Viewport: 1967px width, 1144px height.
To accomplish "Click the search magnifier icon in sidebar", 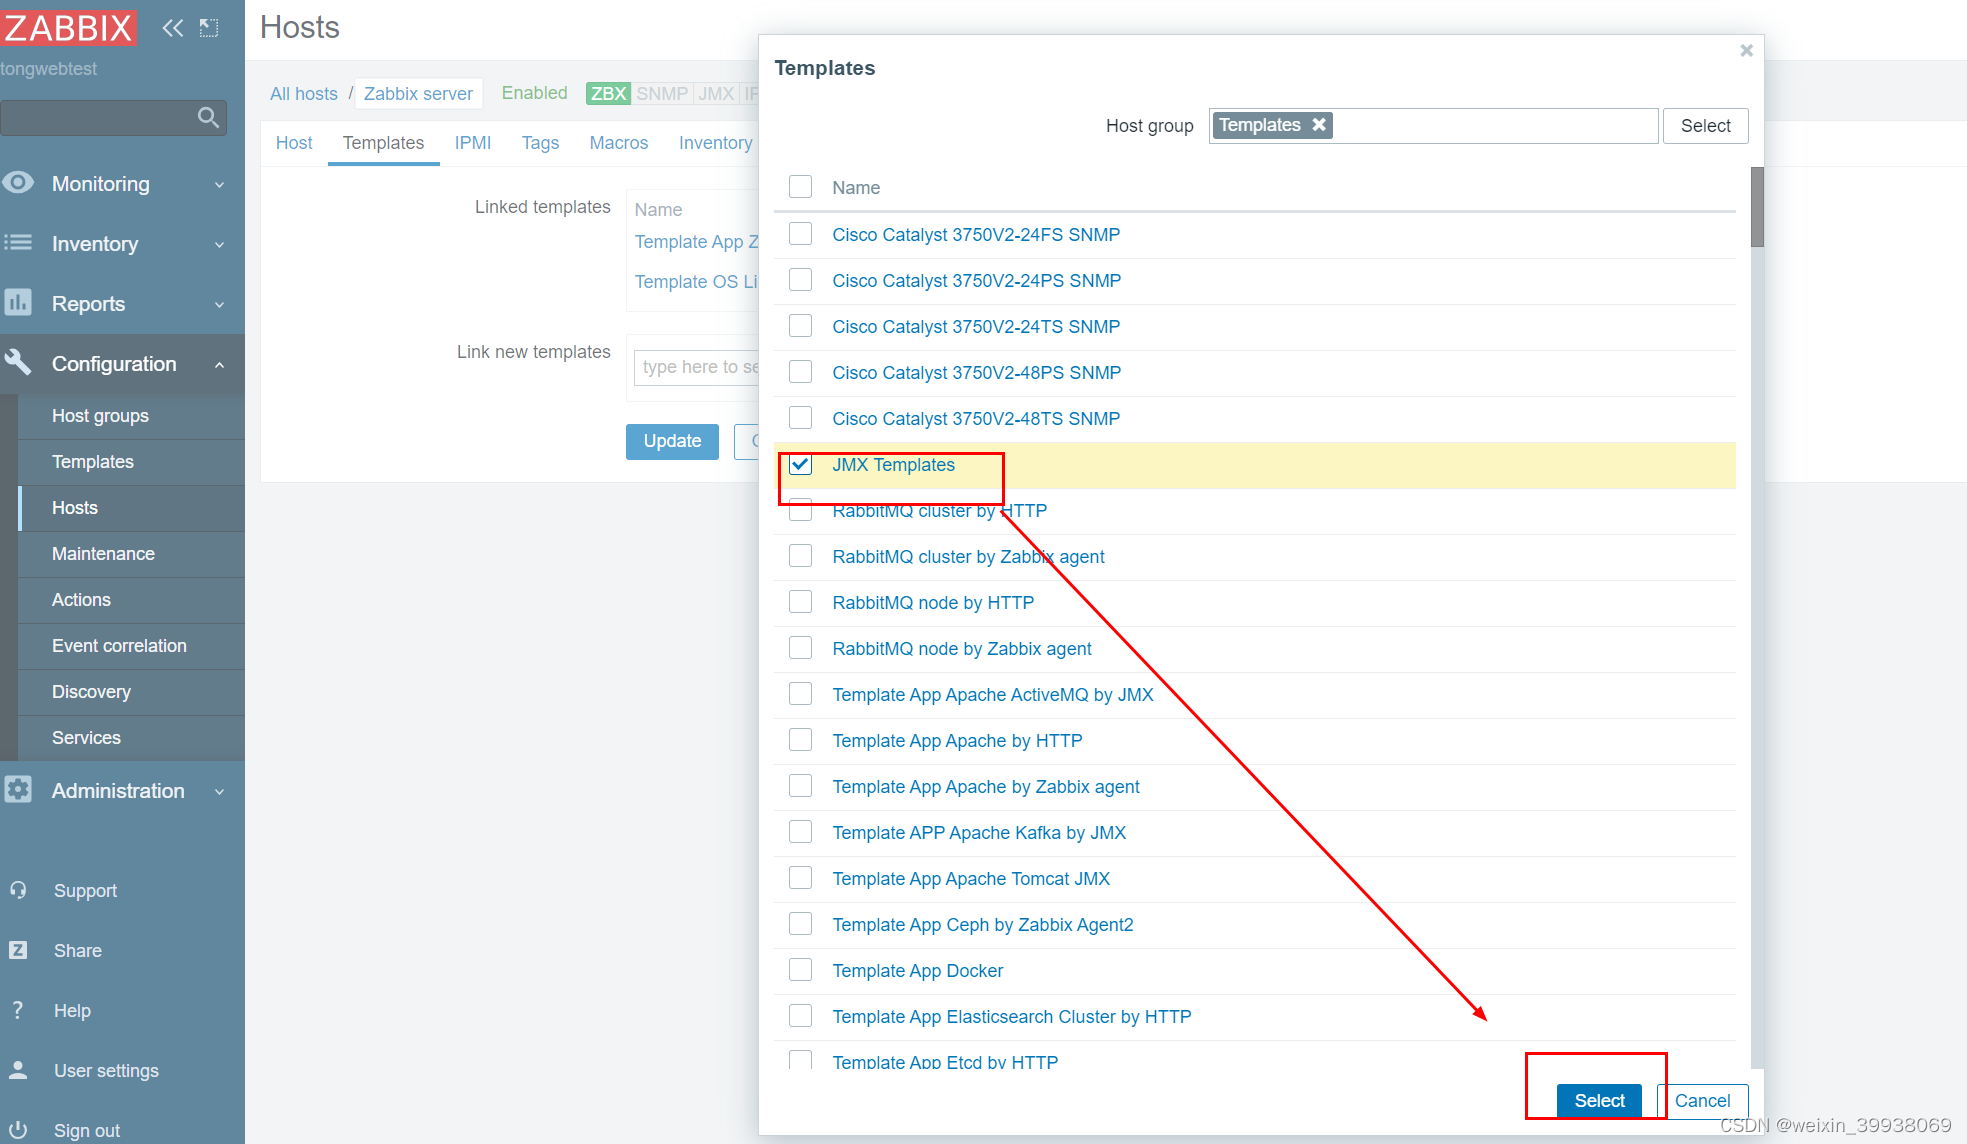I will pyautogui.click(x=208, y=117).
